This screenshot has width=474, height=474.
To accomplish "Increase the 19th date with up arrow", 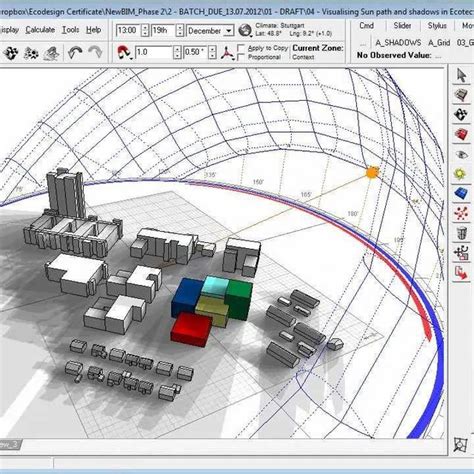I will (180, 27).
